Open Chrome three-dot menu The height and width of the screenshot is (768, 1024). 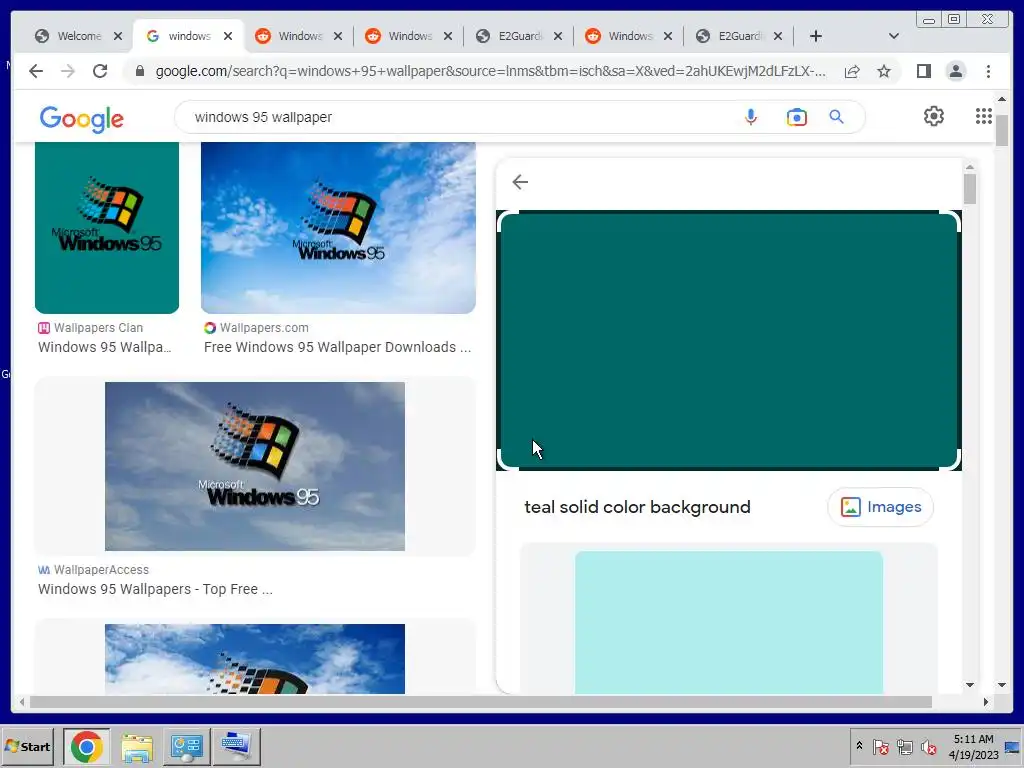[x=988, y=71]
